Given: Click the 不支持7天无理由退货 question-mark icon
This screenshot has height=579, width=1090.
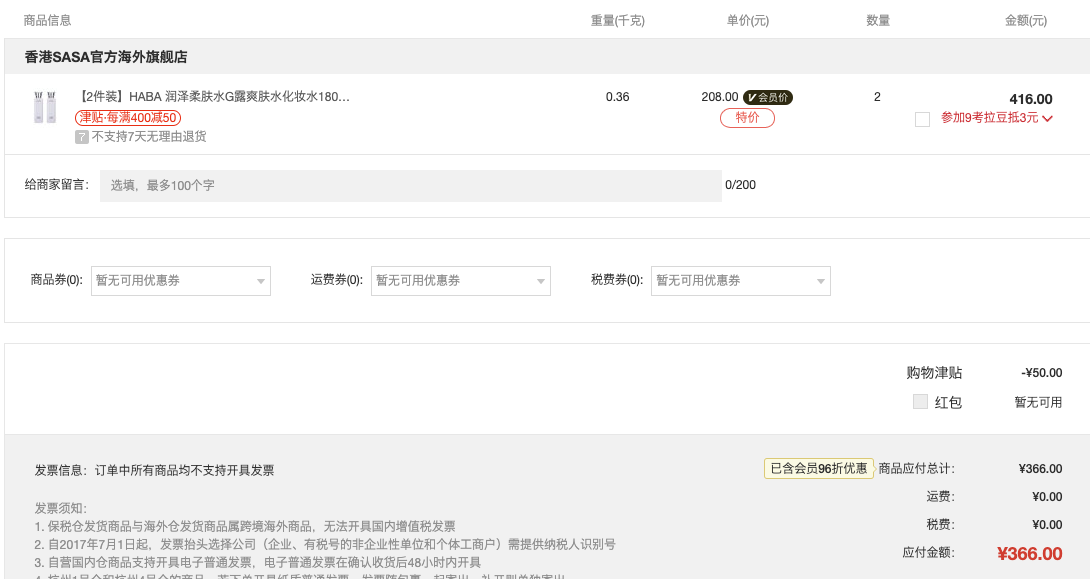Looking at the screenshot, I should (x=82, y=137).
